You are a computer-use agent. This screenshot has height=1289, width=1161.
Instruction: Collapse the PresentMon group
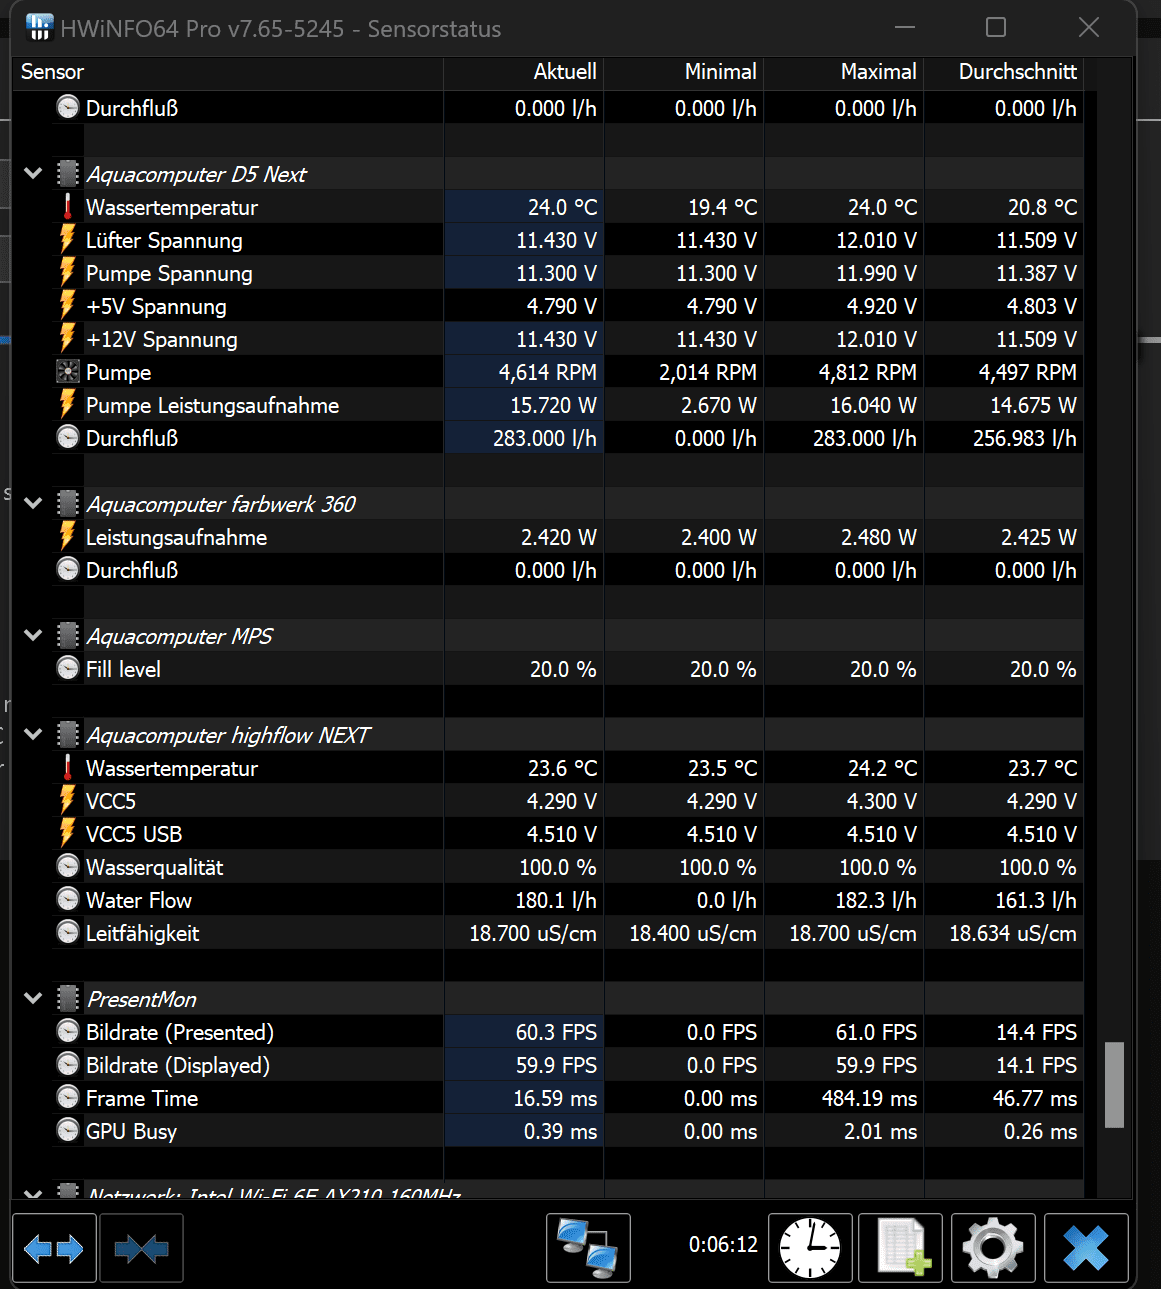click(33, 999)
